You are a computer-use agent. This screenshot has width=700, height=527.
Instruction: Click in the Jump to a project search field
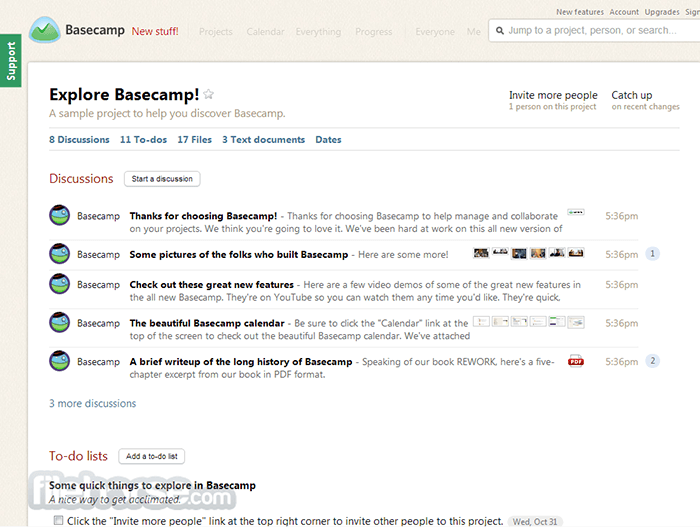pos(594,30)
